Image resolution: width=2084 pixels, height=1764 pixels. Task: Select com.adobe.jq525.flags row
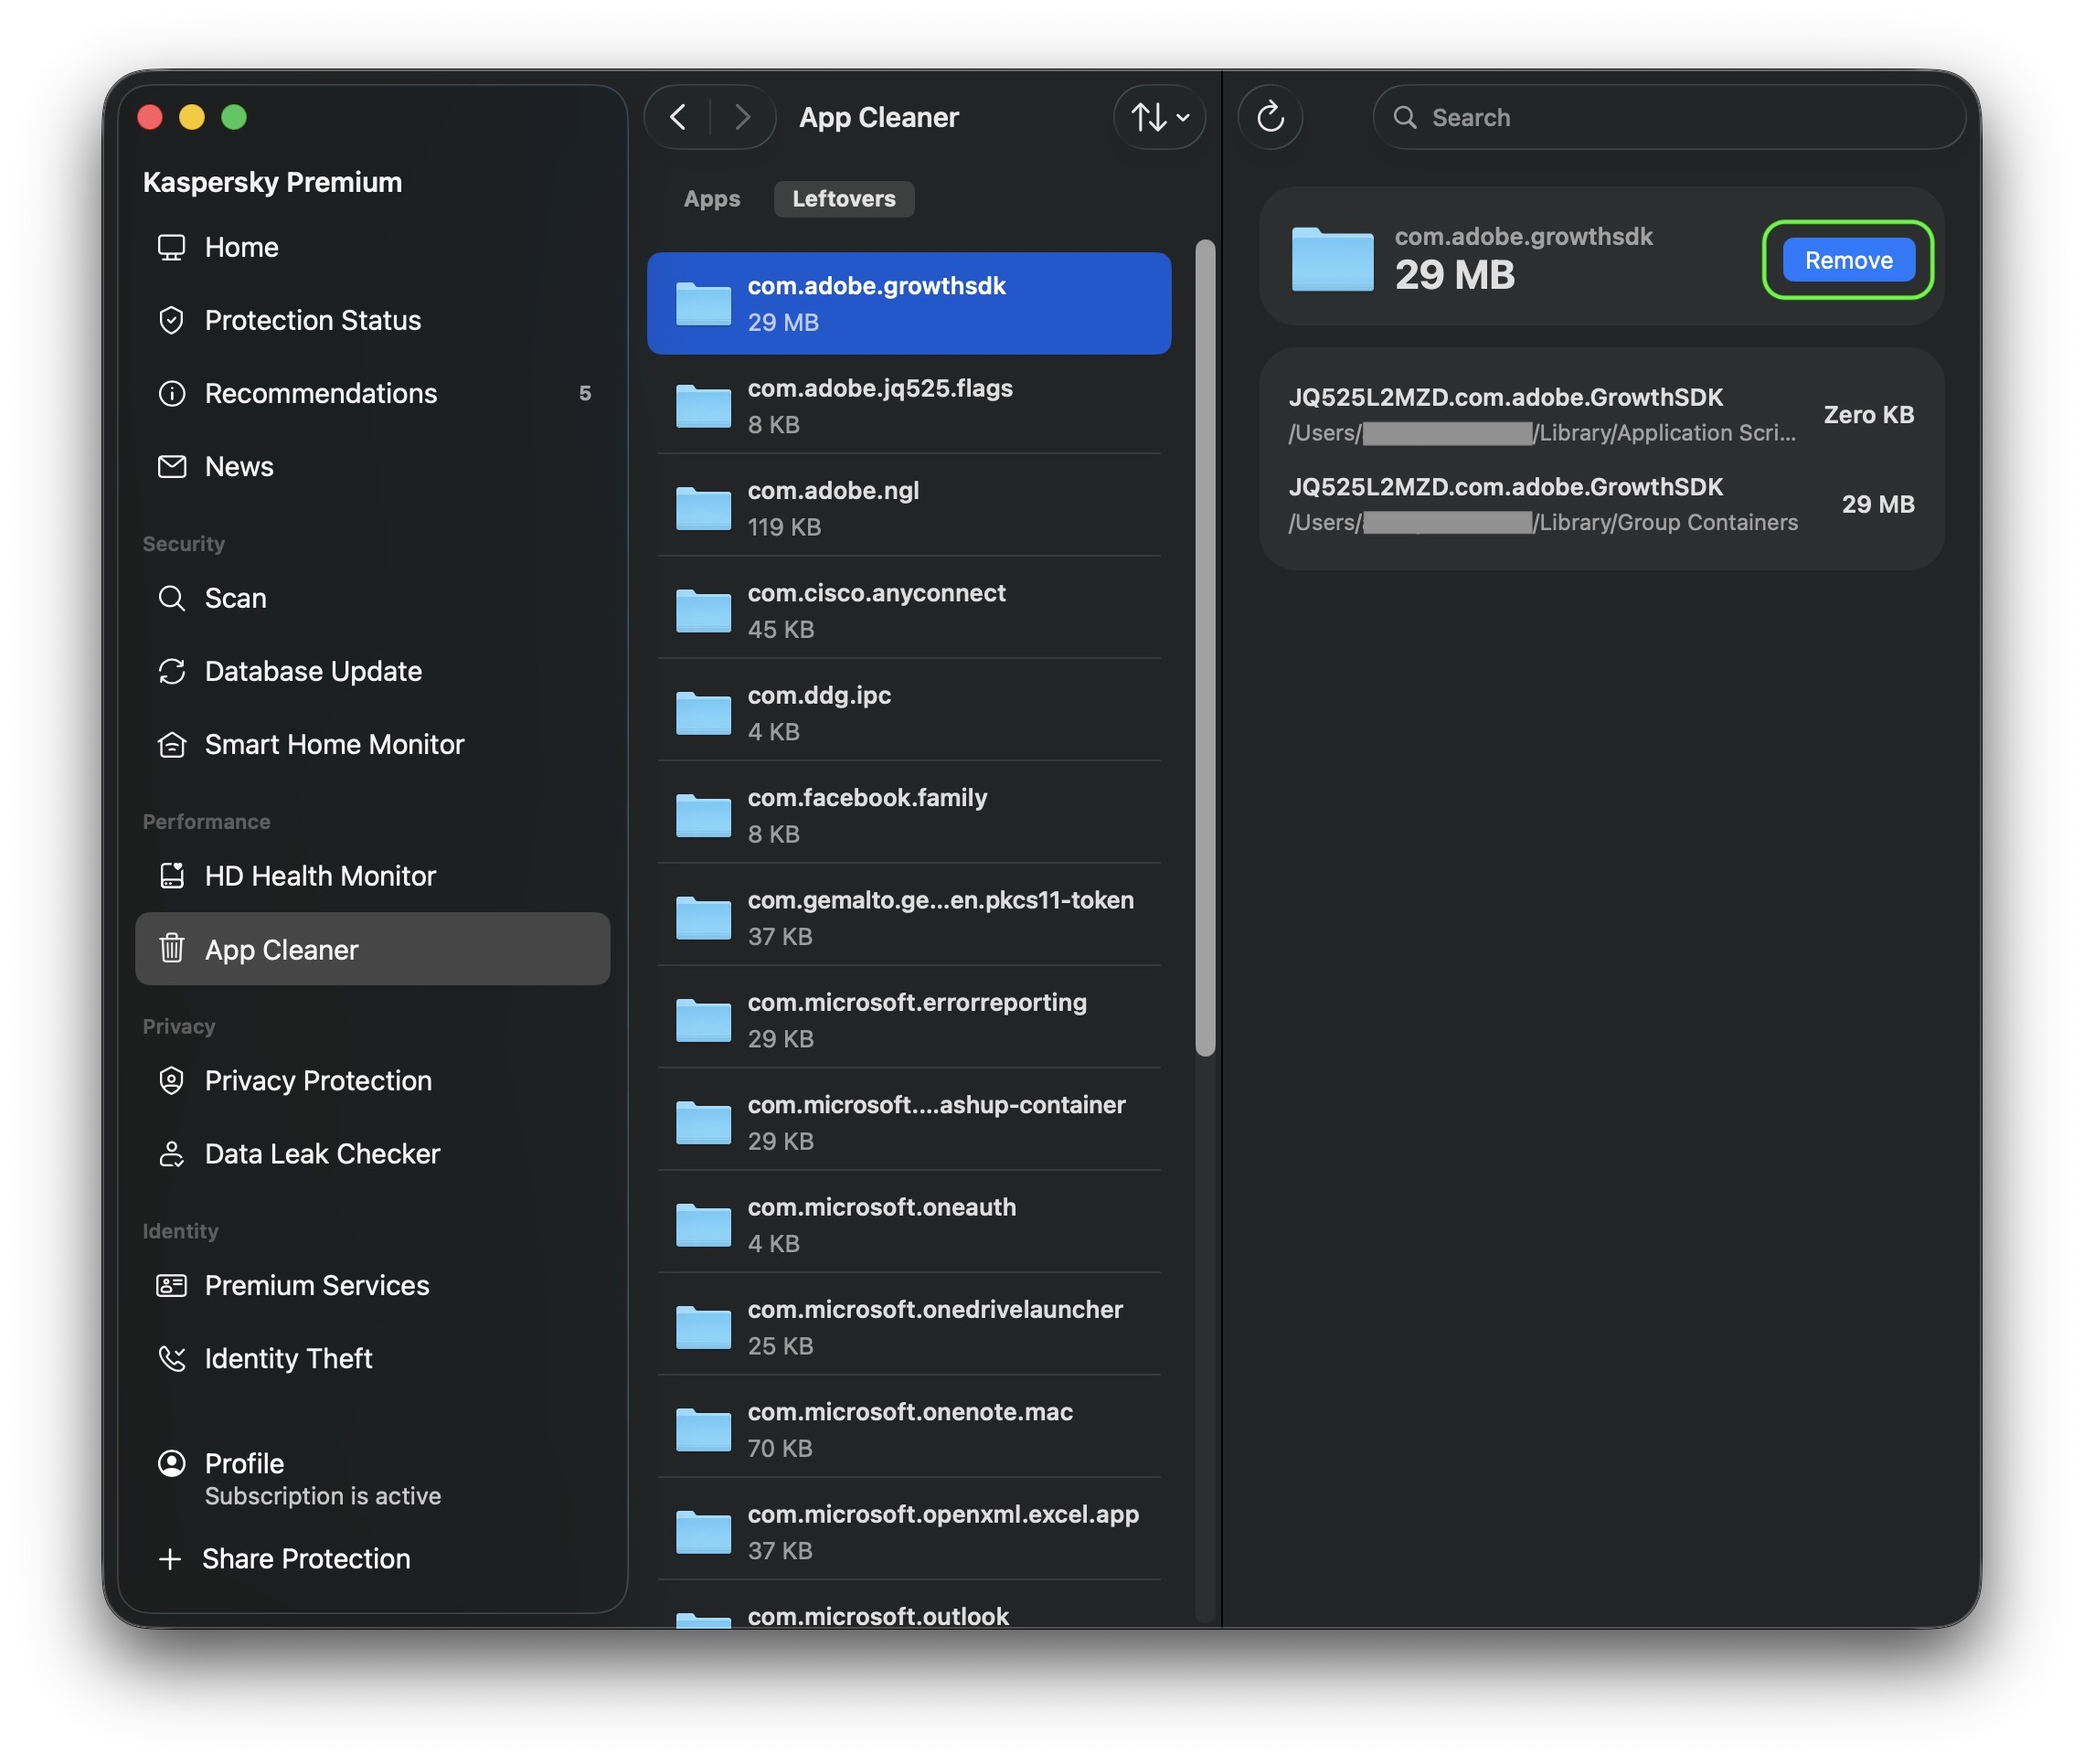(x=909, y=405)
